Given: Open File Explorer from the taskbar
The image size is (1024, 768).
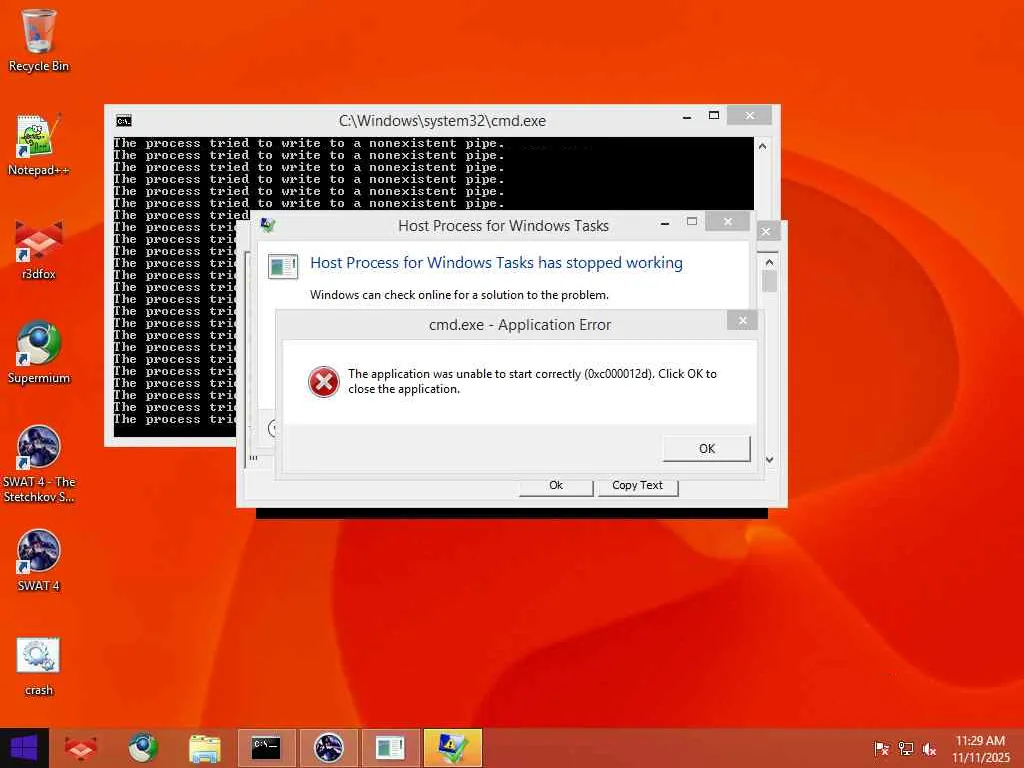Looking at the screenshot, I should pyautogui.click(x=204, y=748).
